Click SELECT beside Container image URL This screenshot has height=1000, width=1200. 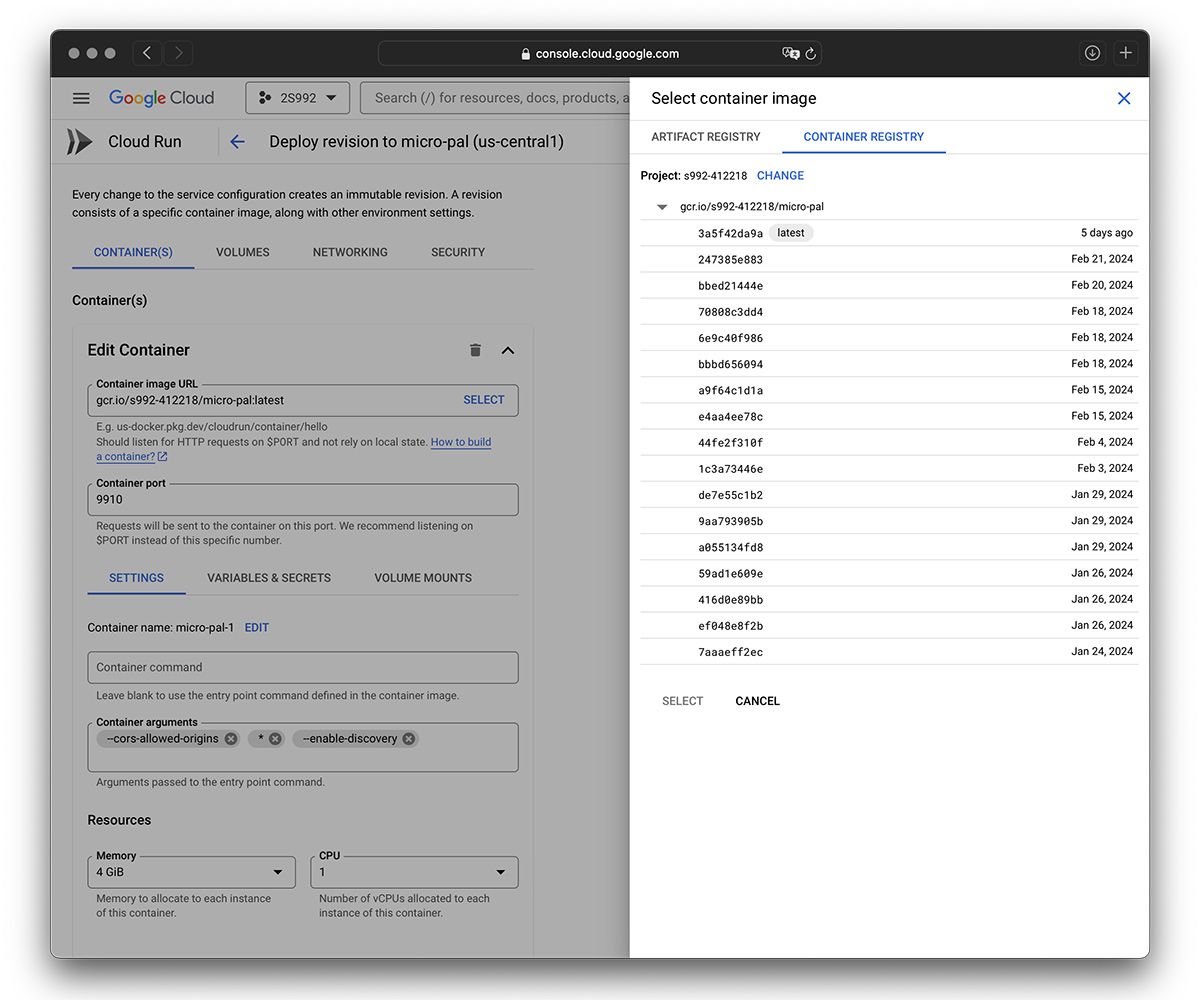click(x=484, y=399)
